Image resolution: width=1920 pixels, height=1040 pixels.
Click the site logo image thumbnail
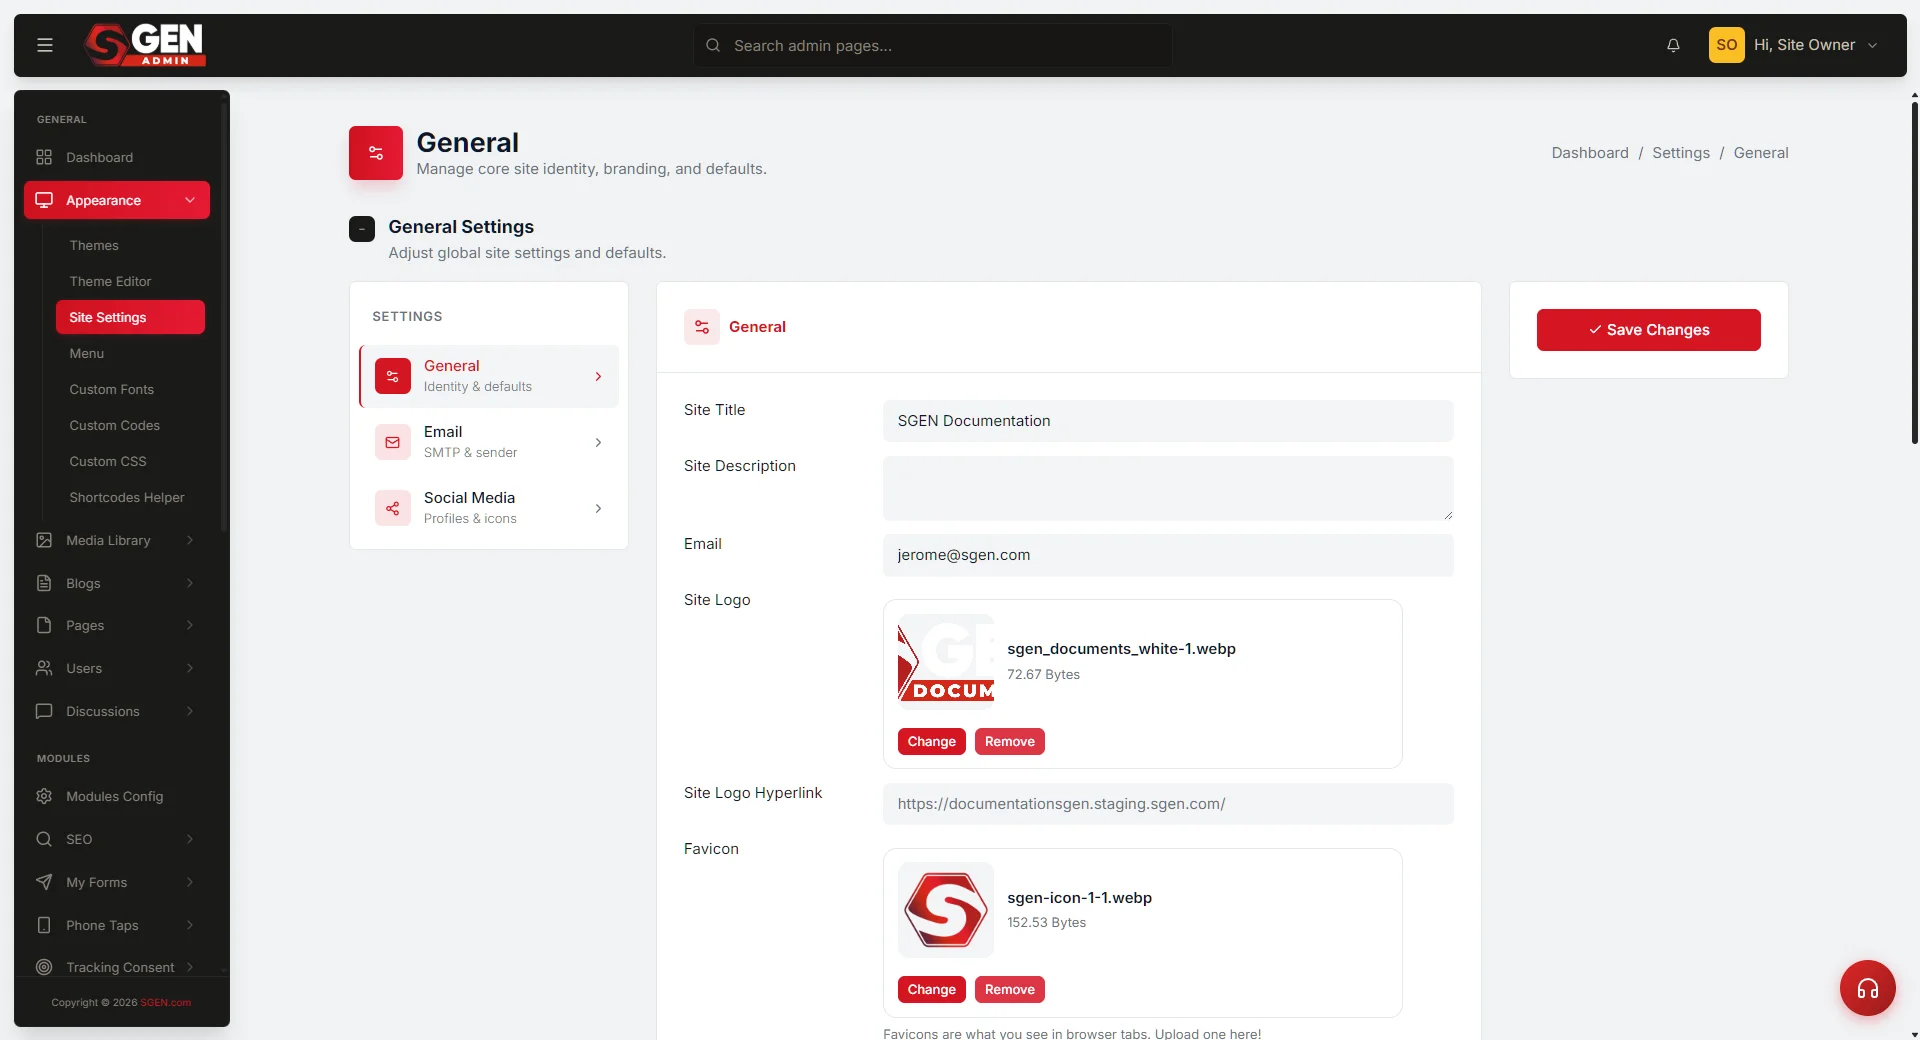946,662
